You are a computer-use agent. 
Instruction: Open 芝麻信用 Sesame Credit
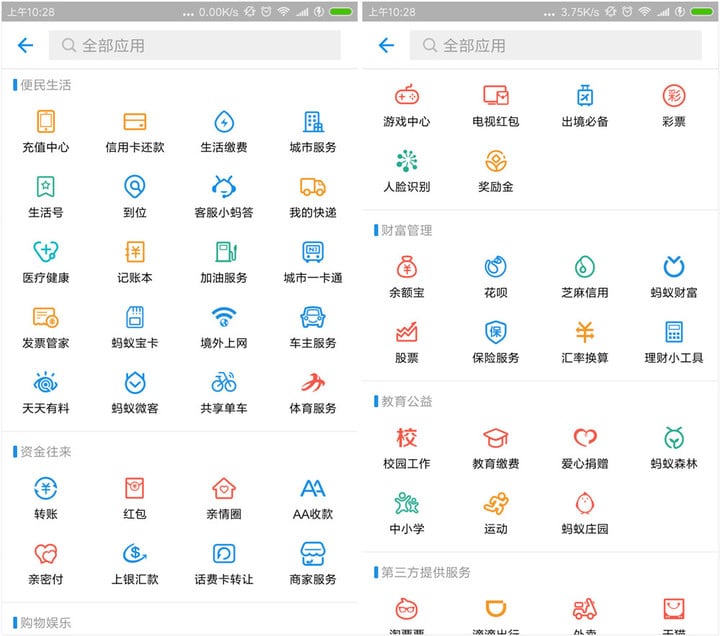(585, 267)
